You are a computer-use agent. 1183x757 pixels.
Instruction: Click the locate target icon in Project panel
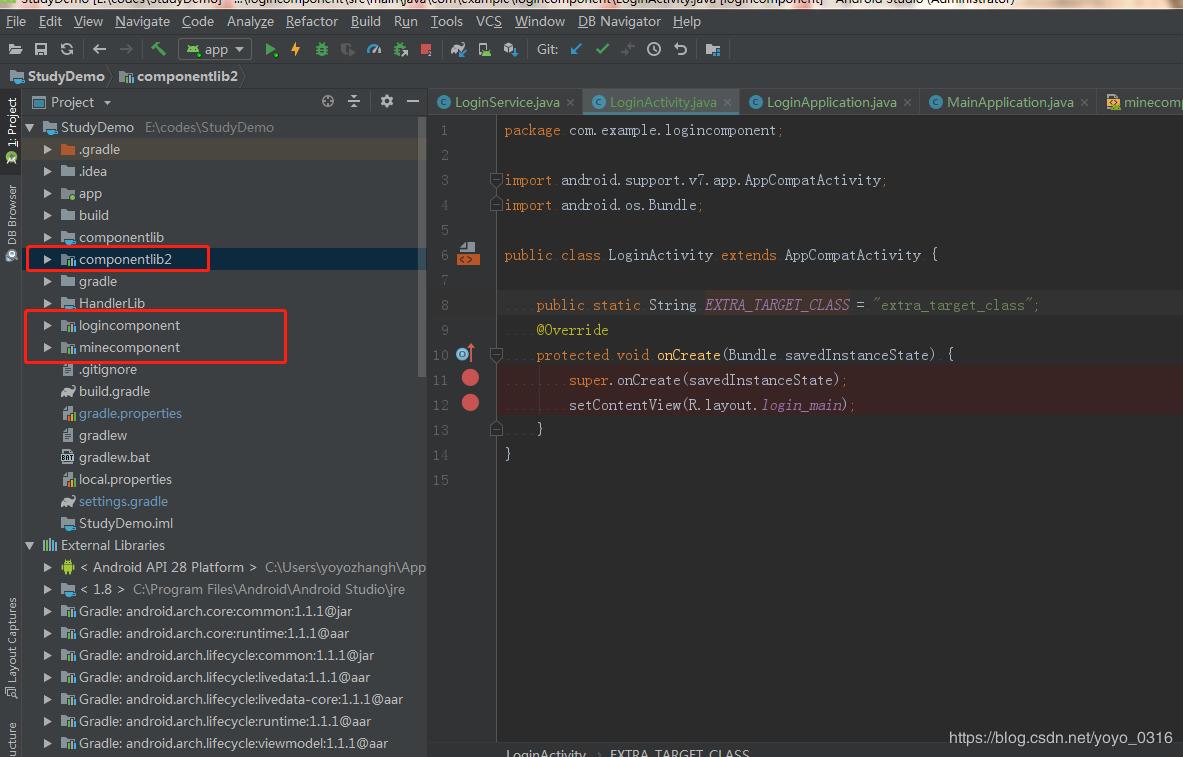point(327,101)
